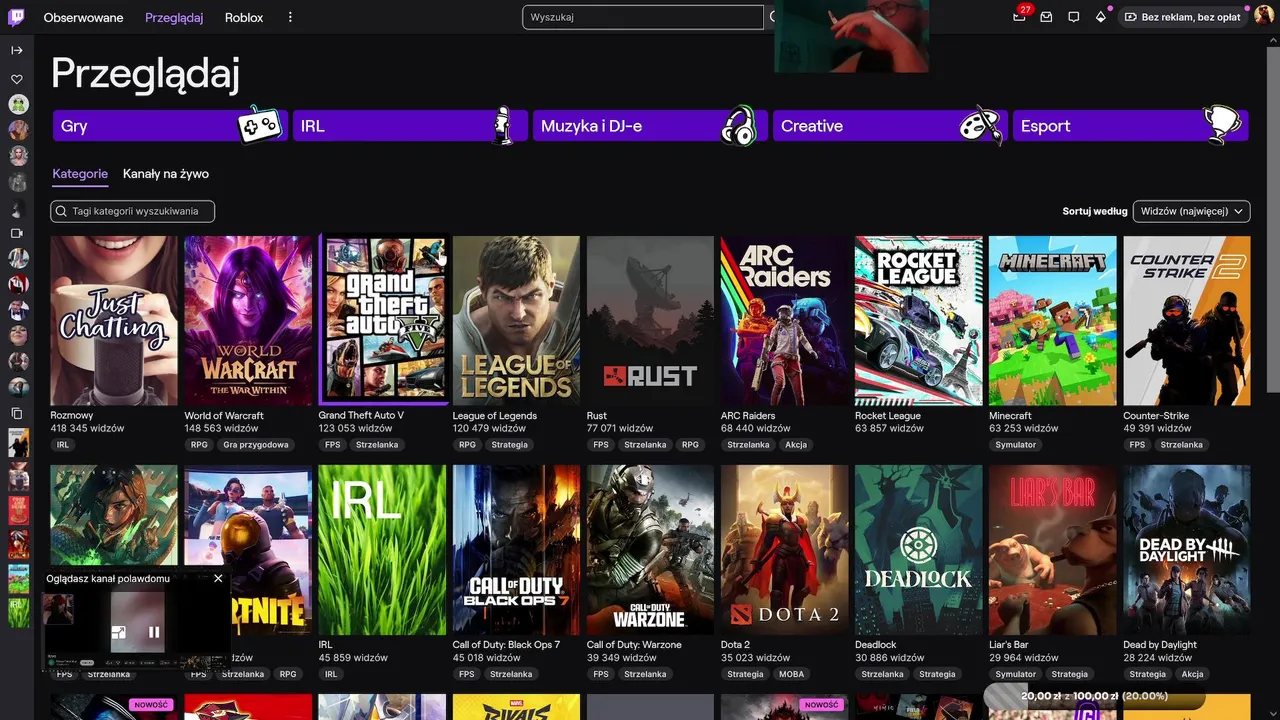Open the three-dot more menu in navbar
The width and height of the screenshot is (1280, 720).
[x=290, y=17]
